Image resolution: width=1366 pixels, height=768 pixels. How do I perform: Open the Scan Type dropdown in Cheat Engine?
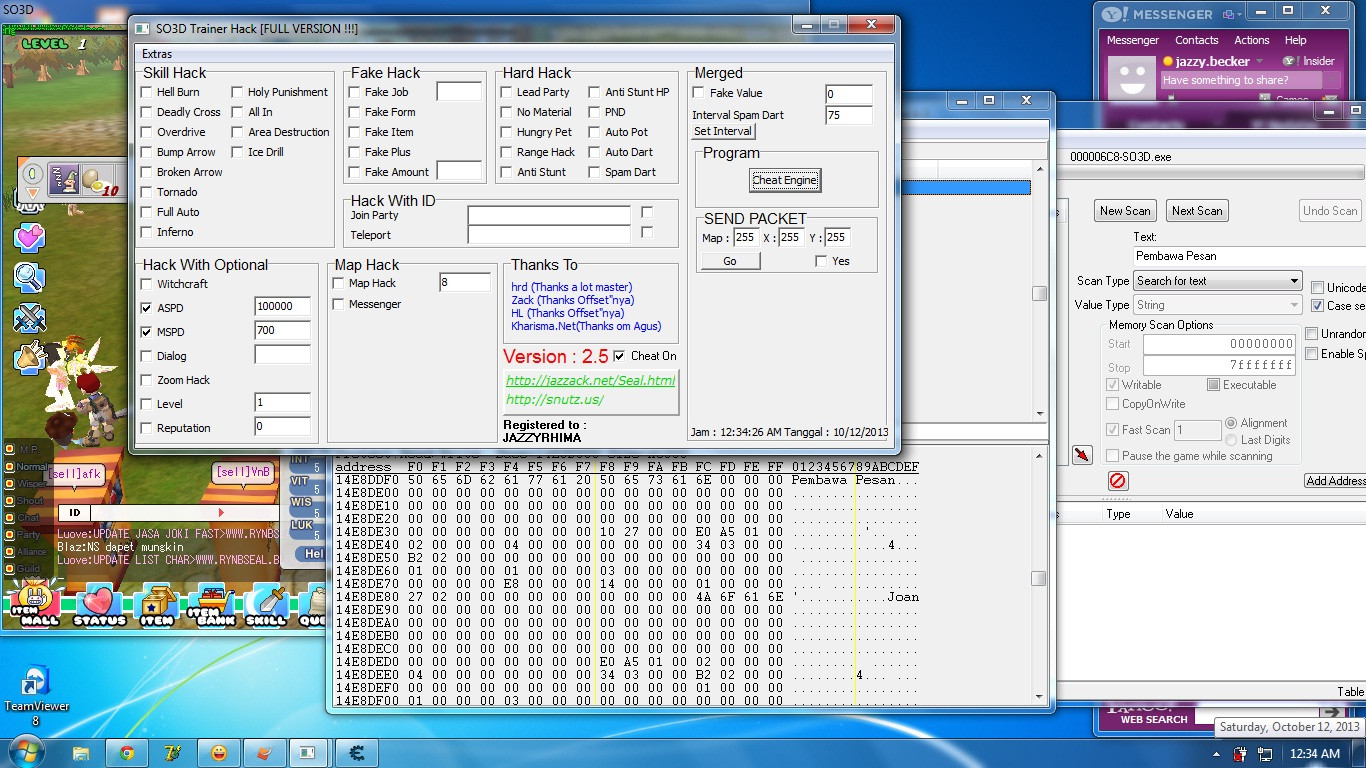click(x=1217, y=281)
